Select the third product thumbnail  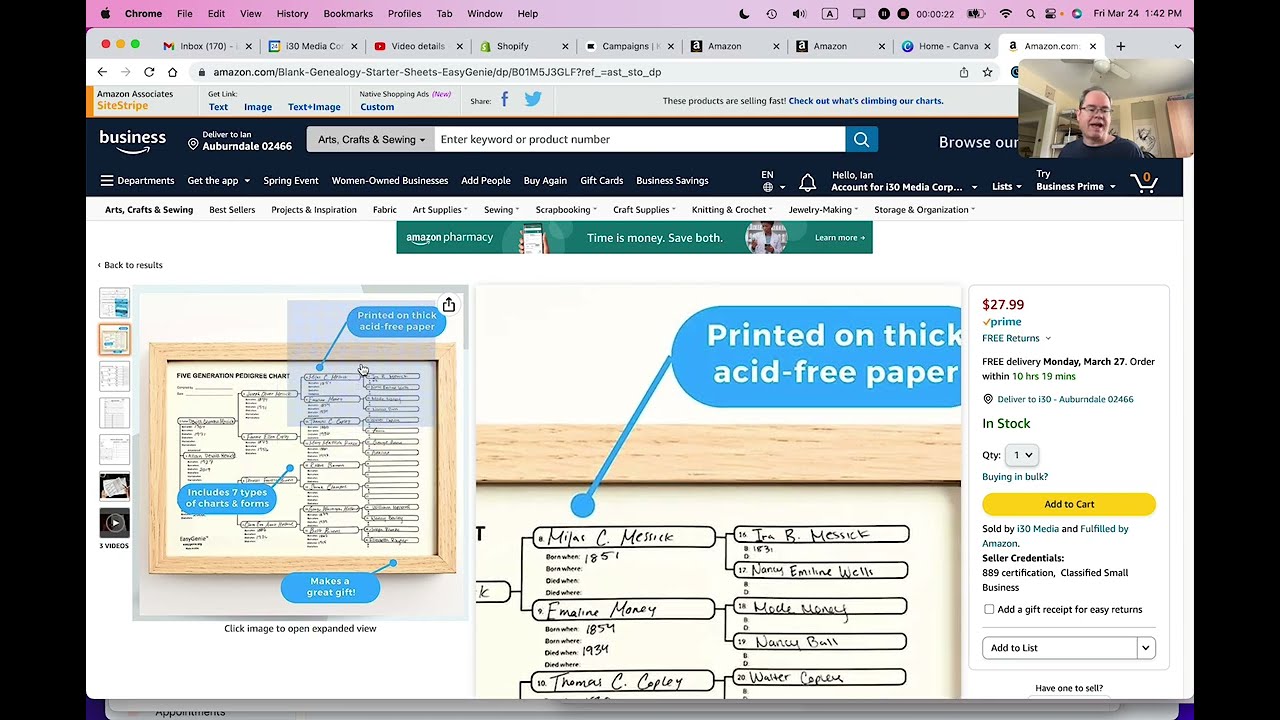click(x=114, y=376)
